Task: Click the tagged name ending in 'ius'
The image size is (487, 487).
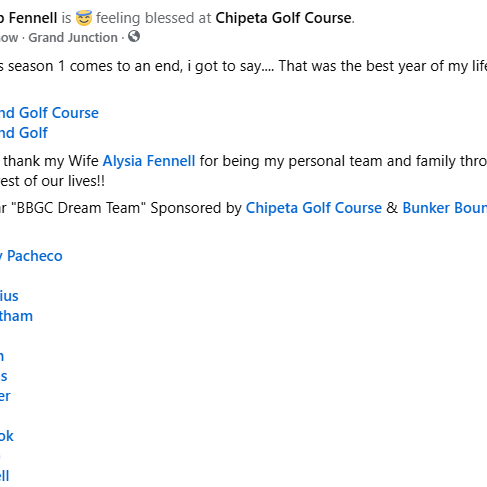Action: (9, 296)
